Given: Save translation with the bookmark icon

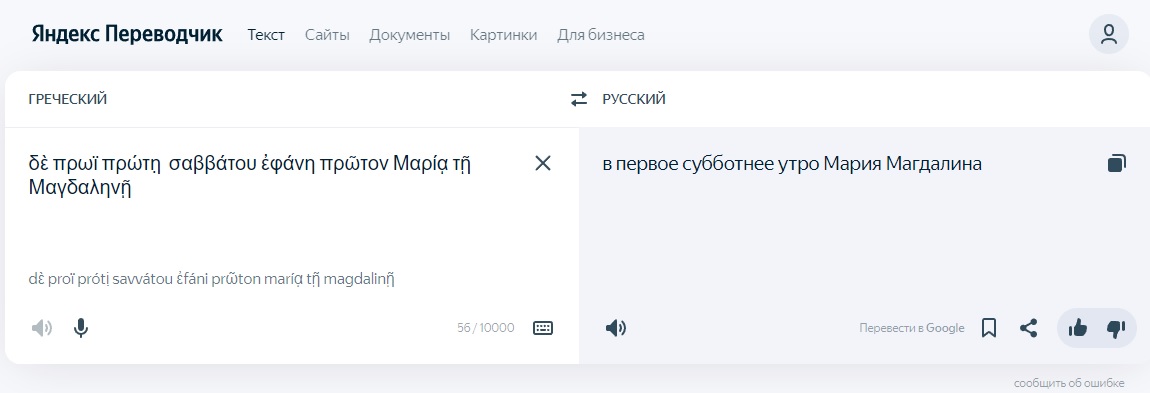Looking at the screenshot, I should pyautogui.click(x=989, y=328).
